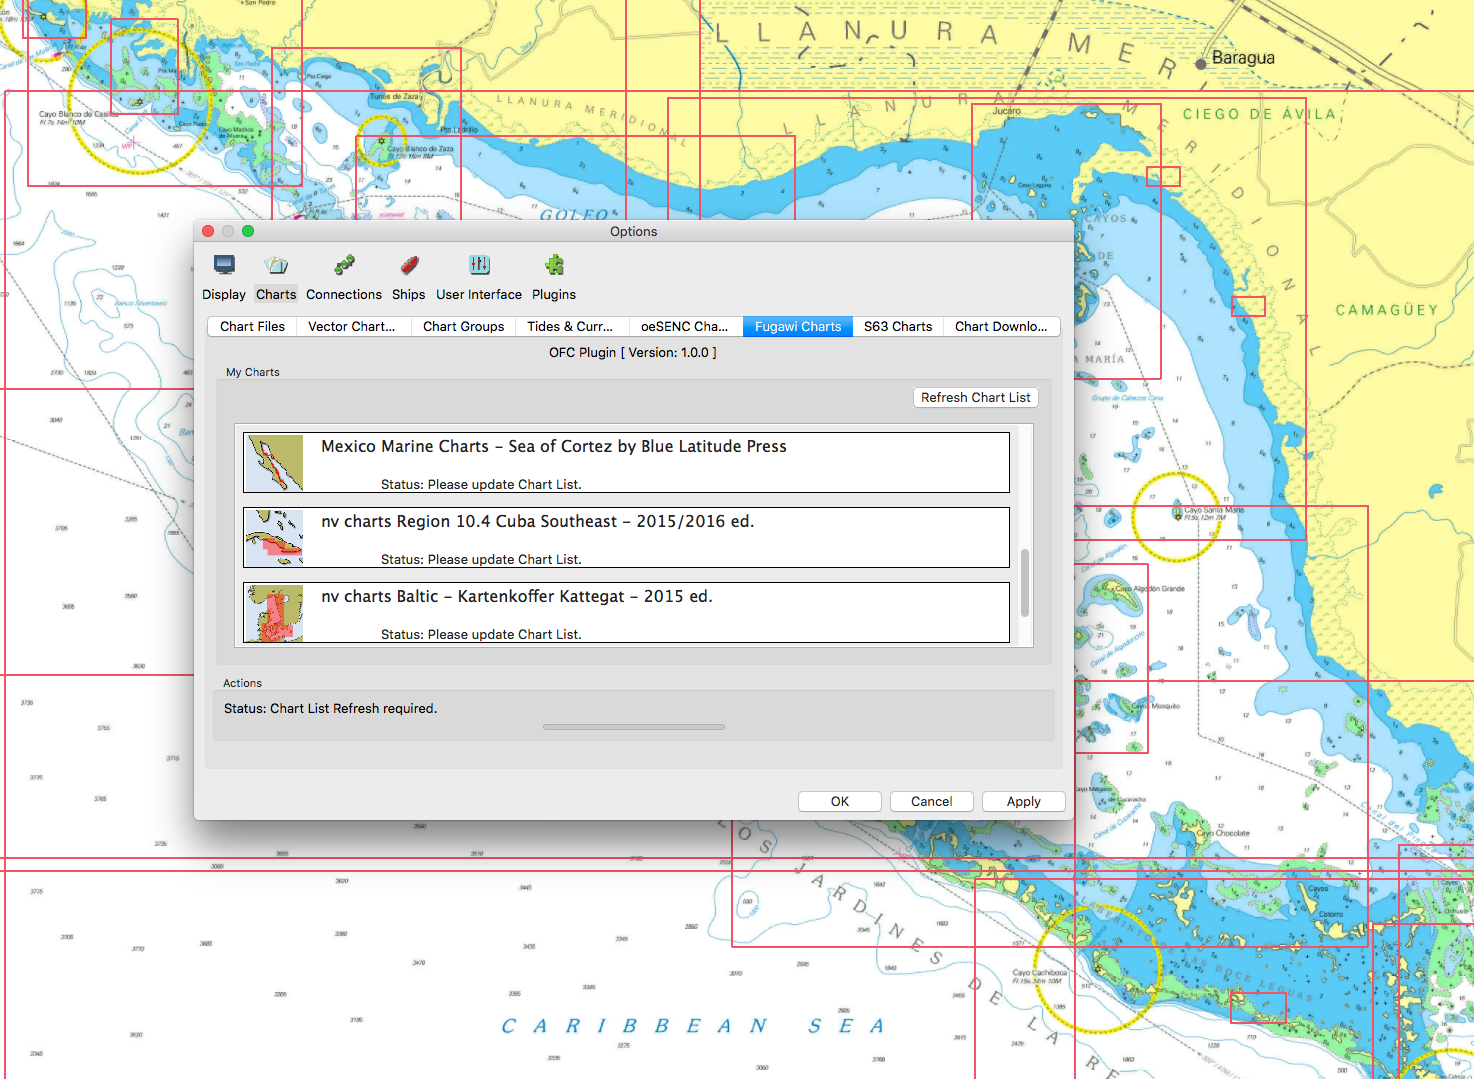Open the Display options icon
This screenshot has height=1079, width=1474.
pyautogui.click(x=224, y=265)
